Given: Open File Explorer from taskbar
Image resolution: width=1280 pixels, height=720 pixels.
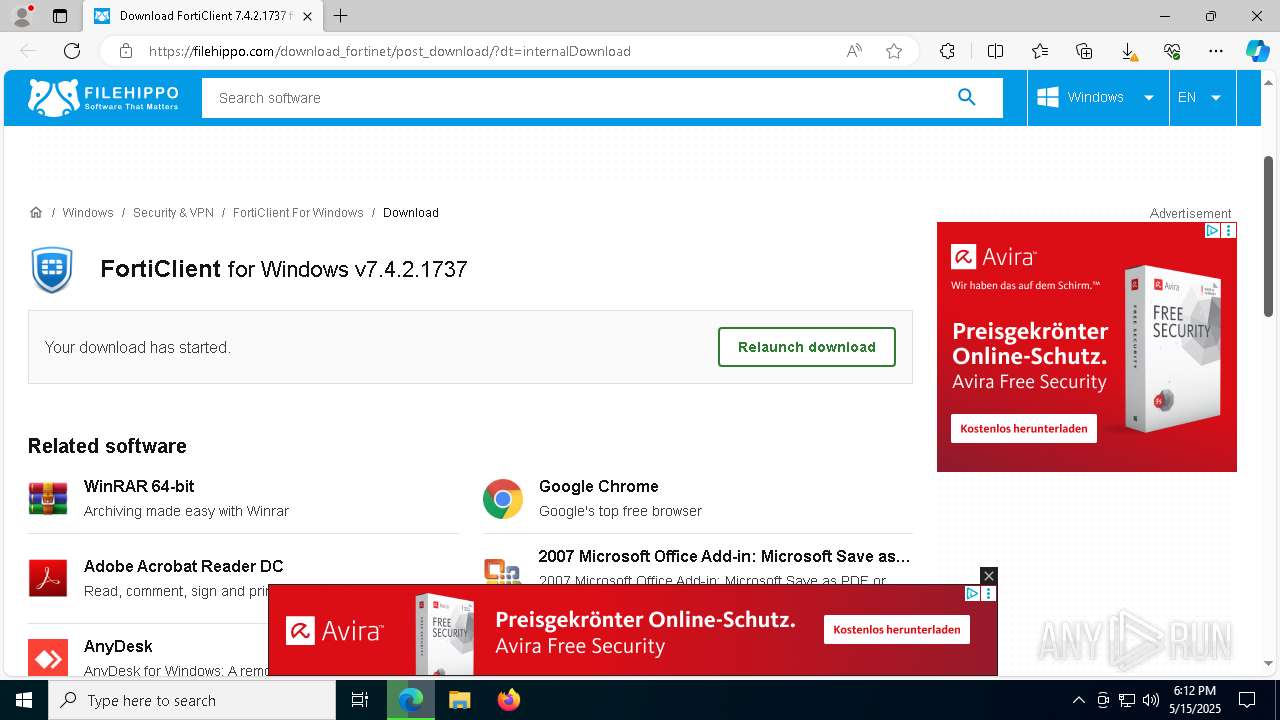Looking at the screenshot, I should (x=459, y=700).
